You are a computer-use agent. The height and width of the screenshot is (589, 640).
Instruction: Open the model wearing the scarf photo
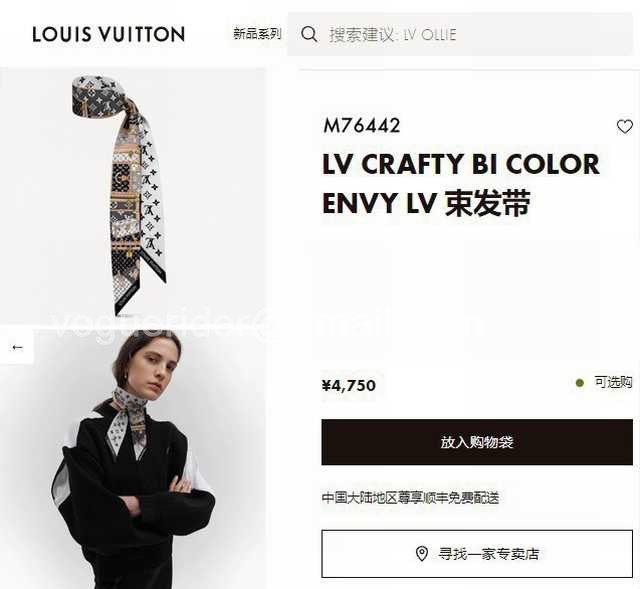[x=133, y=459]
